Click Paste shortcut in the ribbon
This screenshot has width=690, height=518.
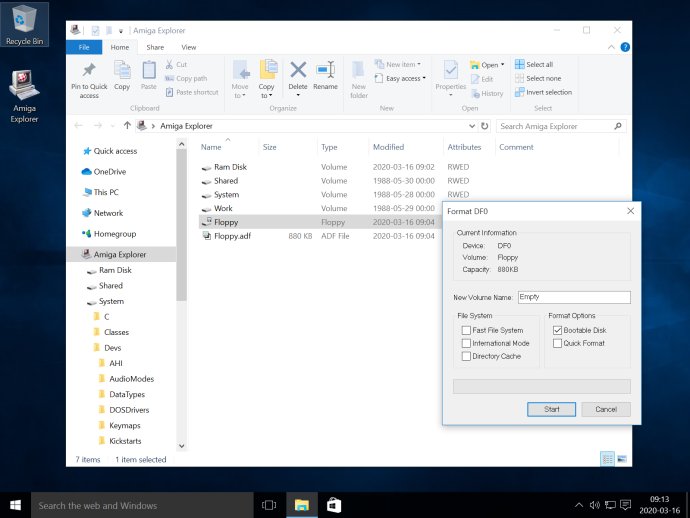click(x=191, y=92)
